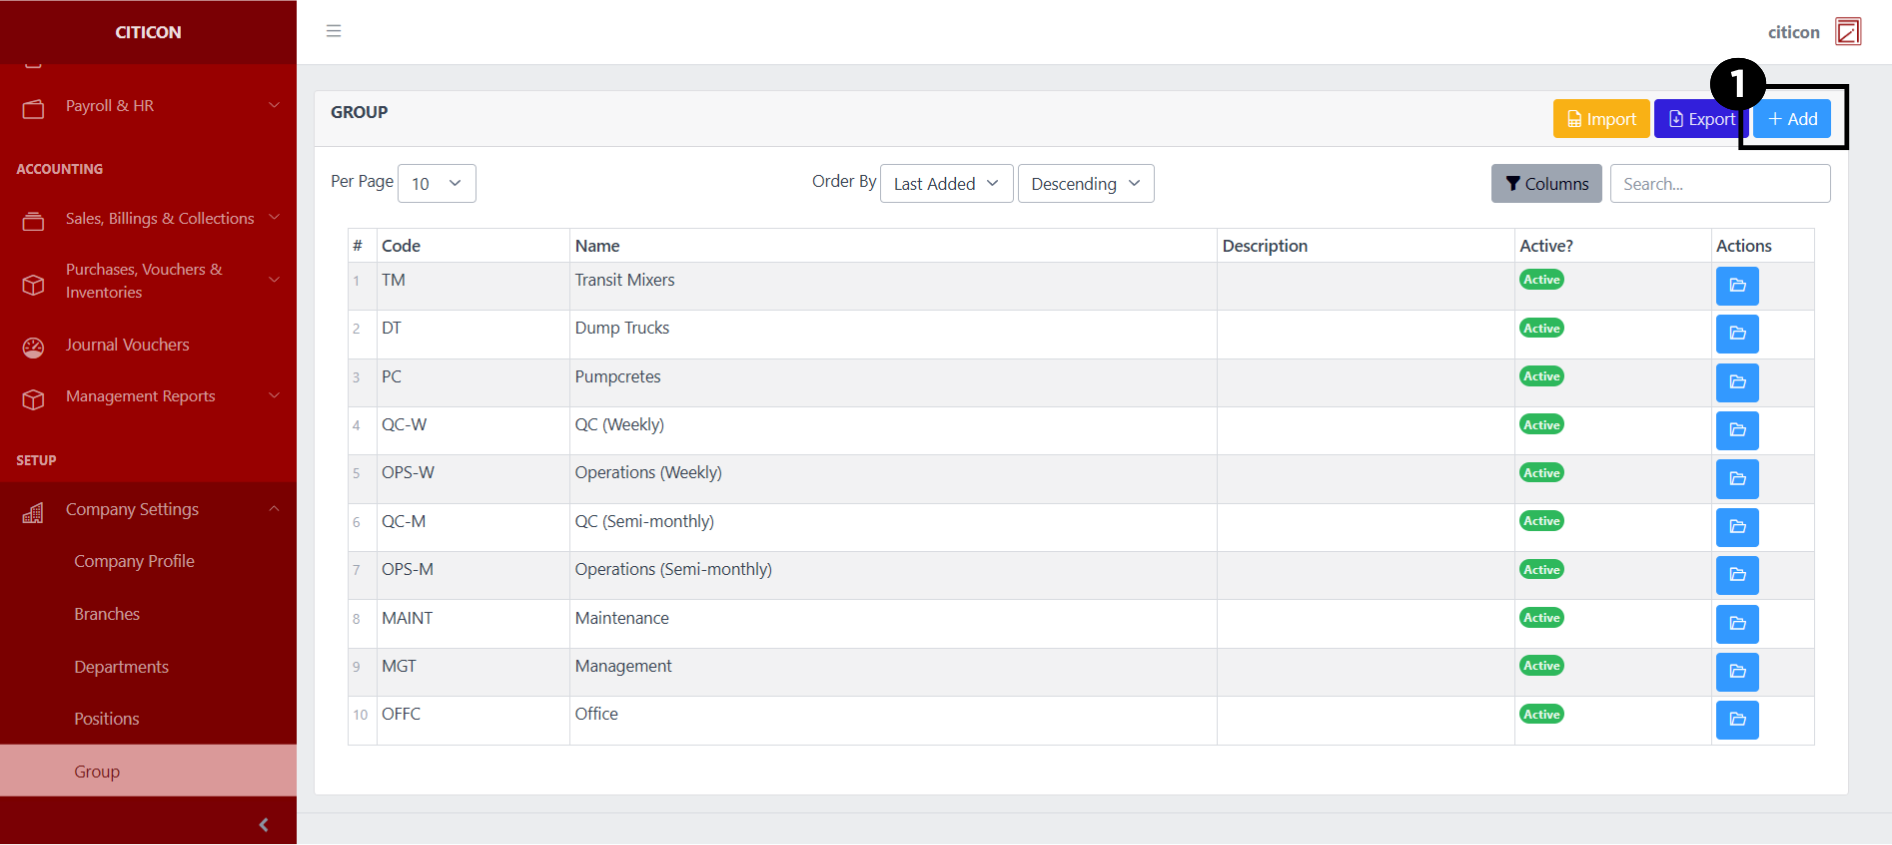Open the Last Added order dropdown
This screenshot has width=1892, height=845.
click(x=946, y=184)
